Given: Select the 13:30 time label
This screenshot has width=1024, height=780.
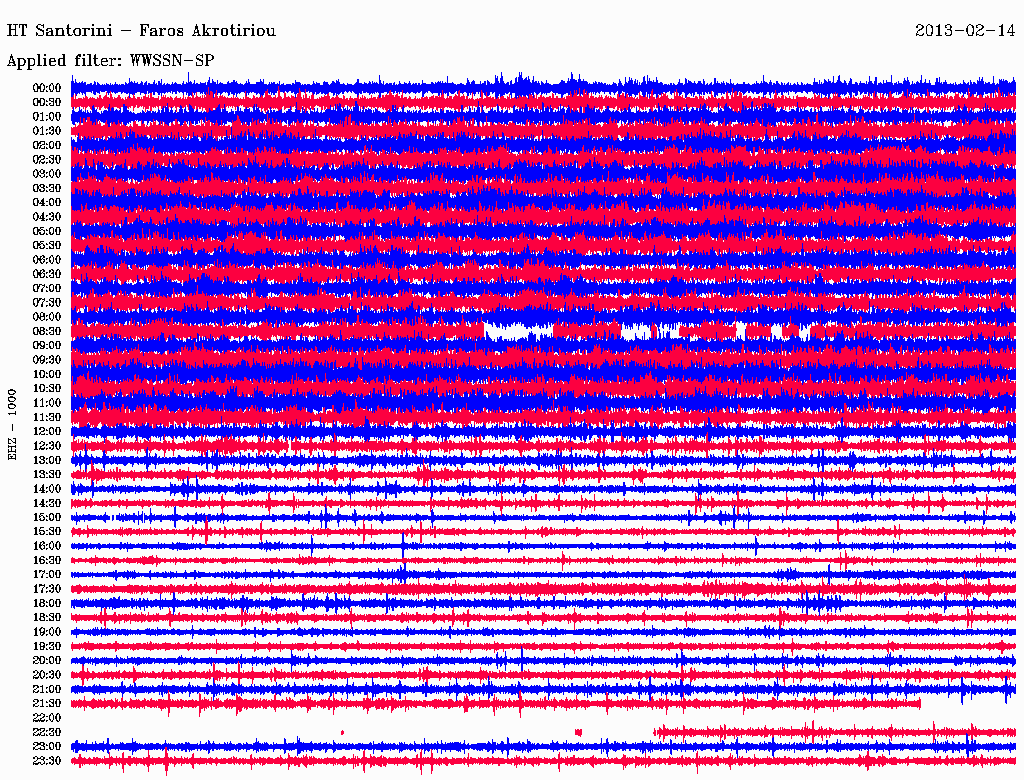Looking at the screenshot, I should click(x=47, y=475).
